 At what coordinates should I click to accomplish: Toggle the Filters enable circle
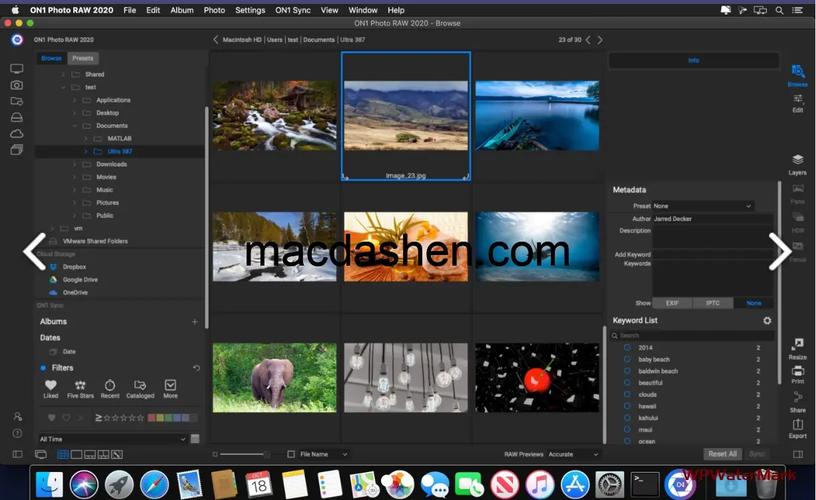[42, 368]
